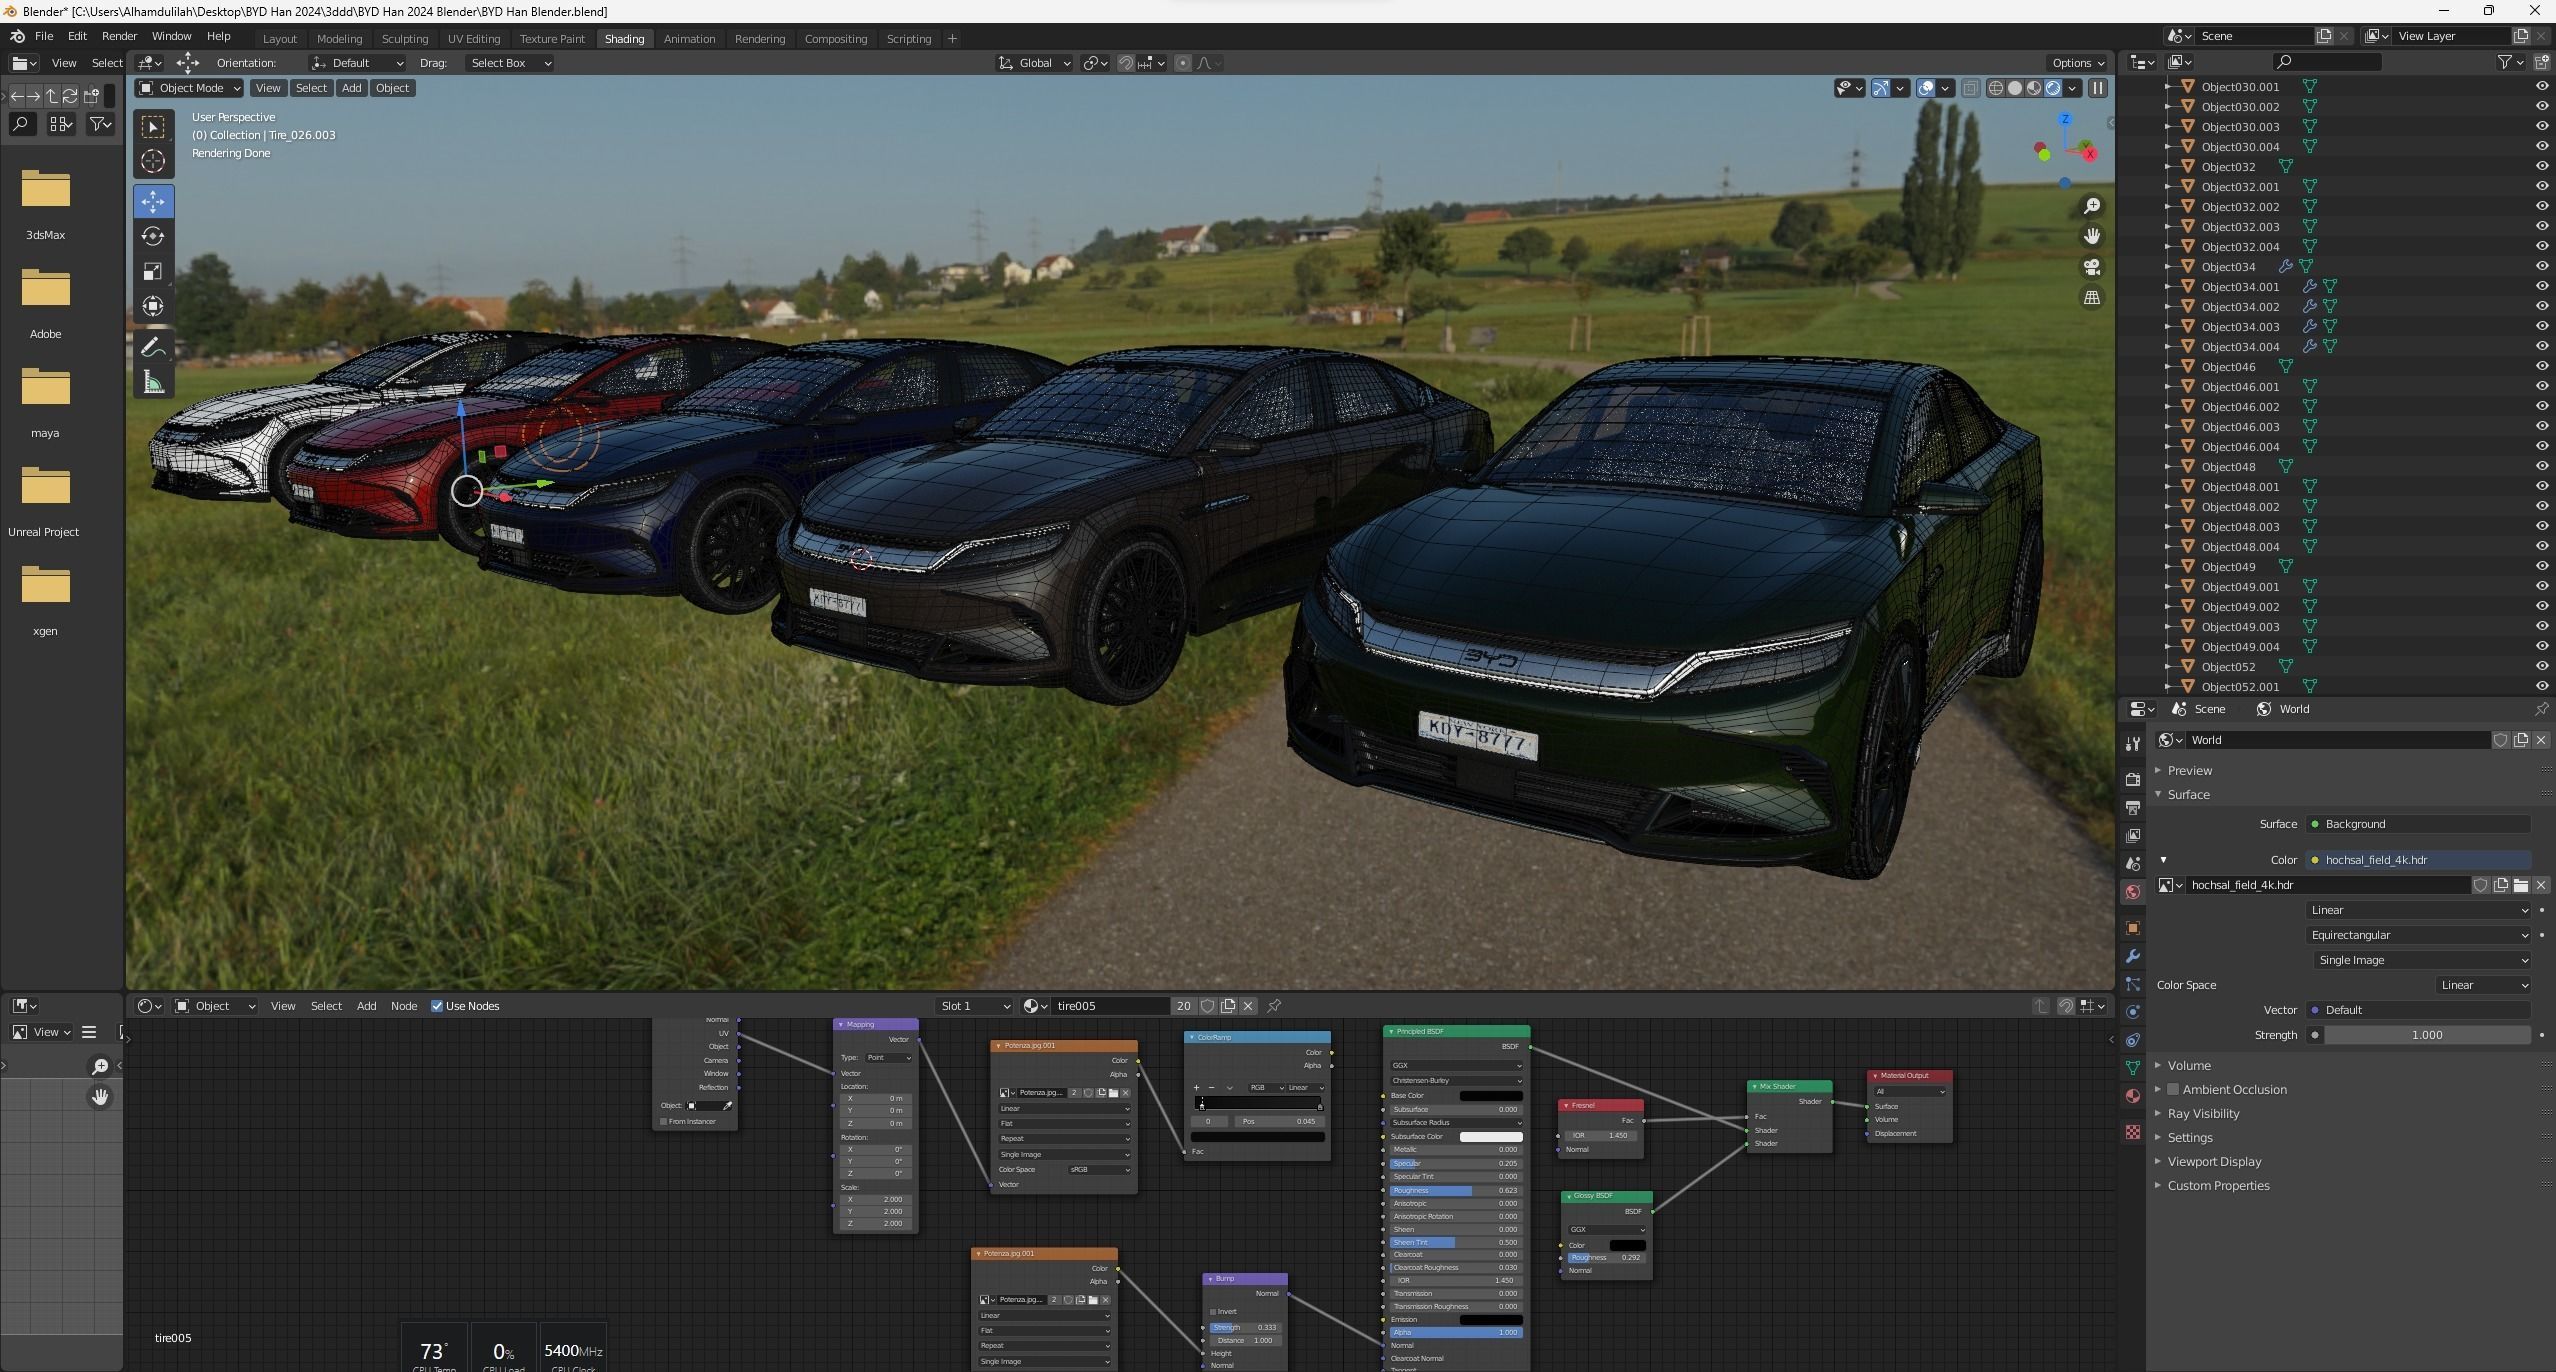Open the Output properties tab

tap(2133, 807)
